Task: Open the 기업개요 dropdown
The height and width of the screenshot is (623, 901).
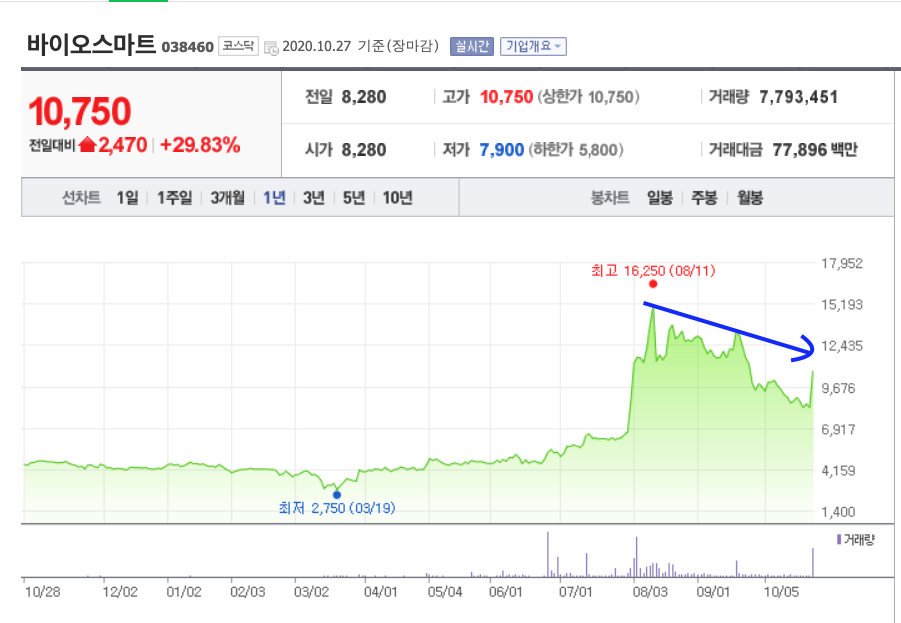Action: tap(533, 47)
